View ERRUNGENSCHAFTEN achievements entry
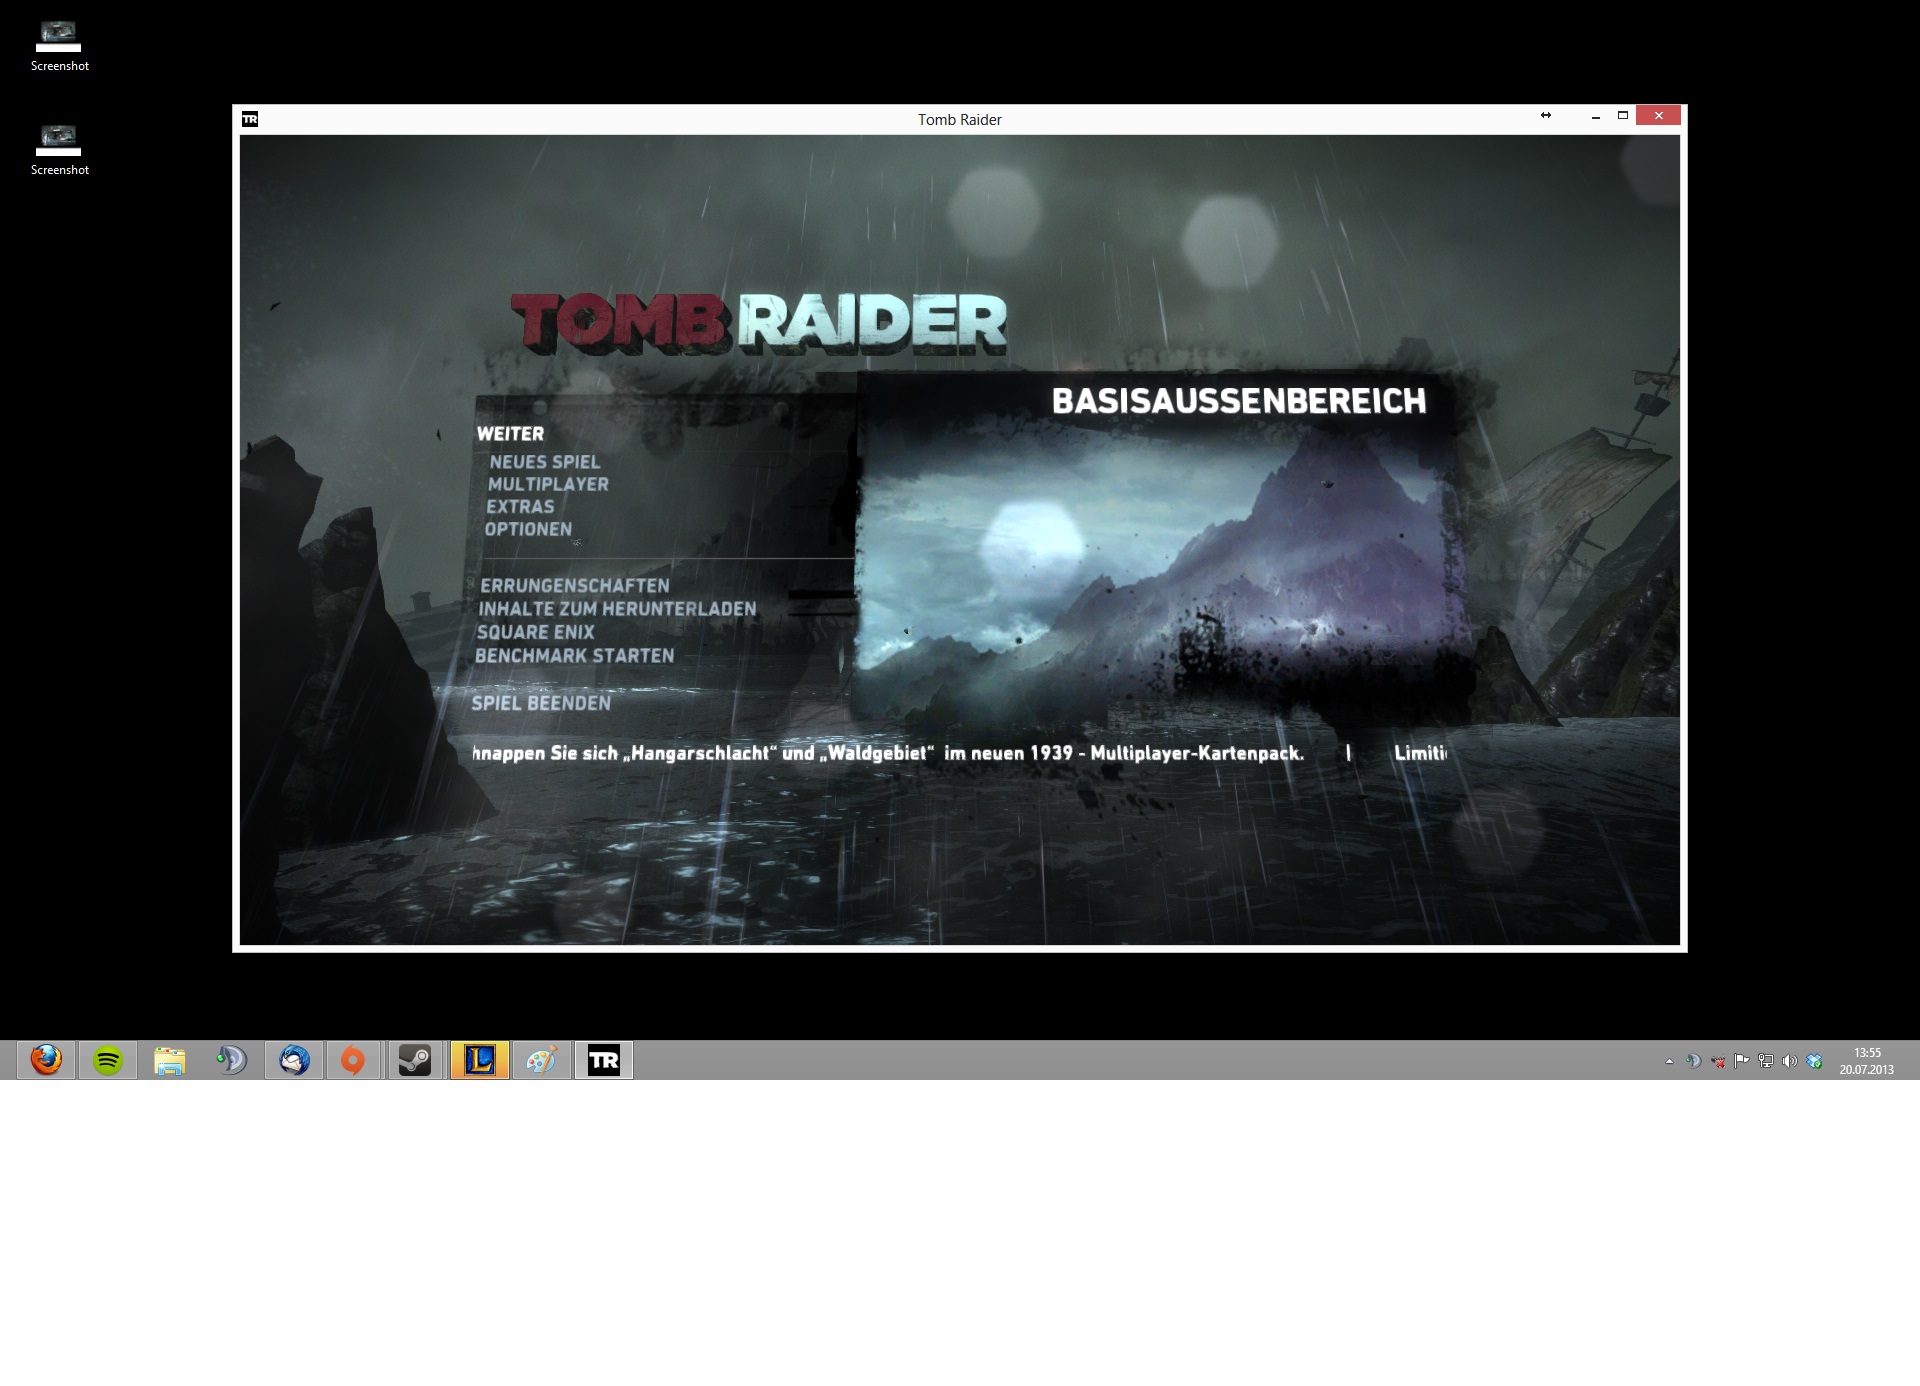Screen dimensions: 1920x1386 click(x=574, y=586)
